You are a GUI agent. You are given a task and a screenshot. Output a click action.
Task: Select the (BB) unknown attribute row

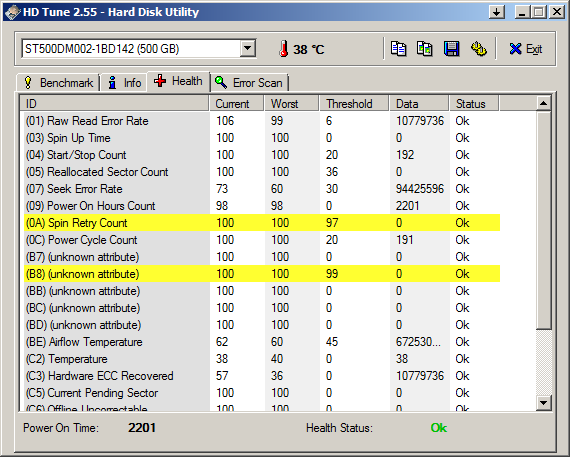pos(262,290)
